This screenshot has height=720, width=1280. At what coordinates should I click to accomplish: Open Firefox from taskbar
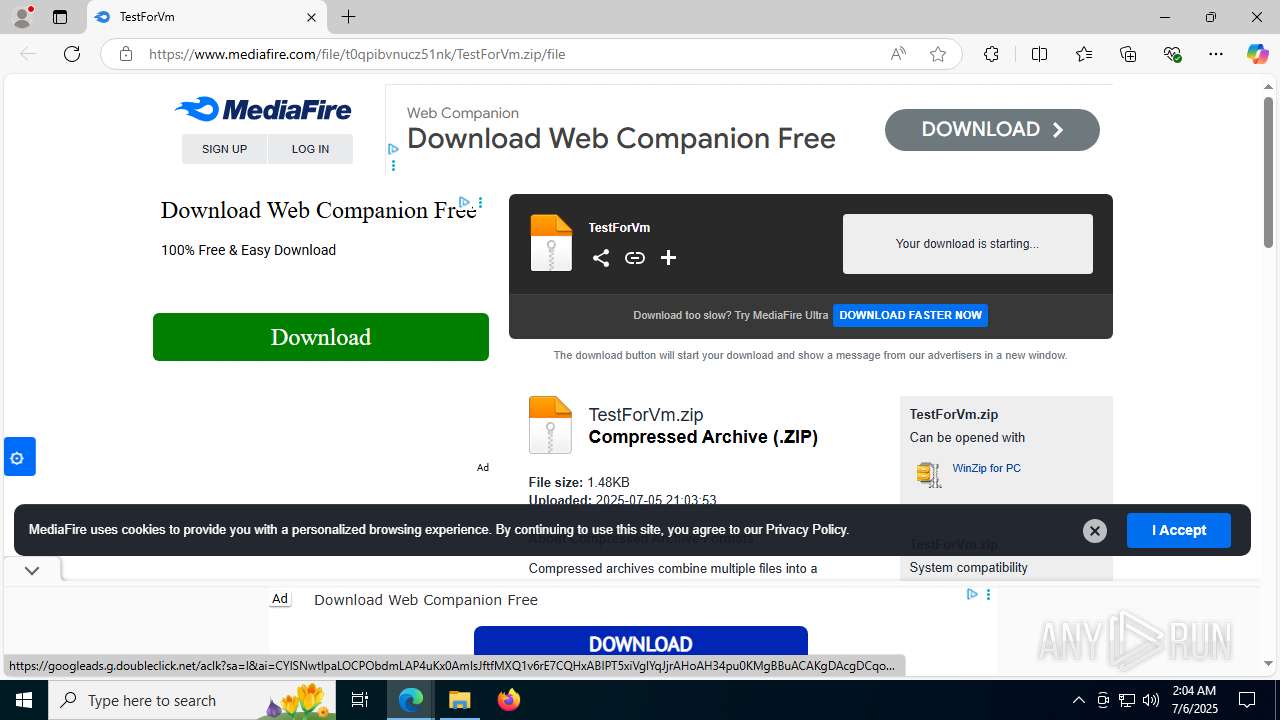click(509, 700)
